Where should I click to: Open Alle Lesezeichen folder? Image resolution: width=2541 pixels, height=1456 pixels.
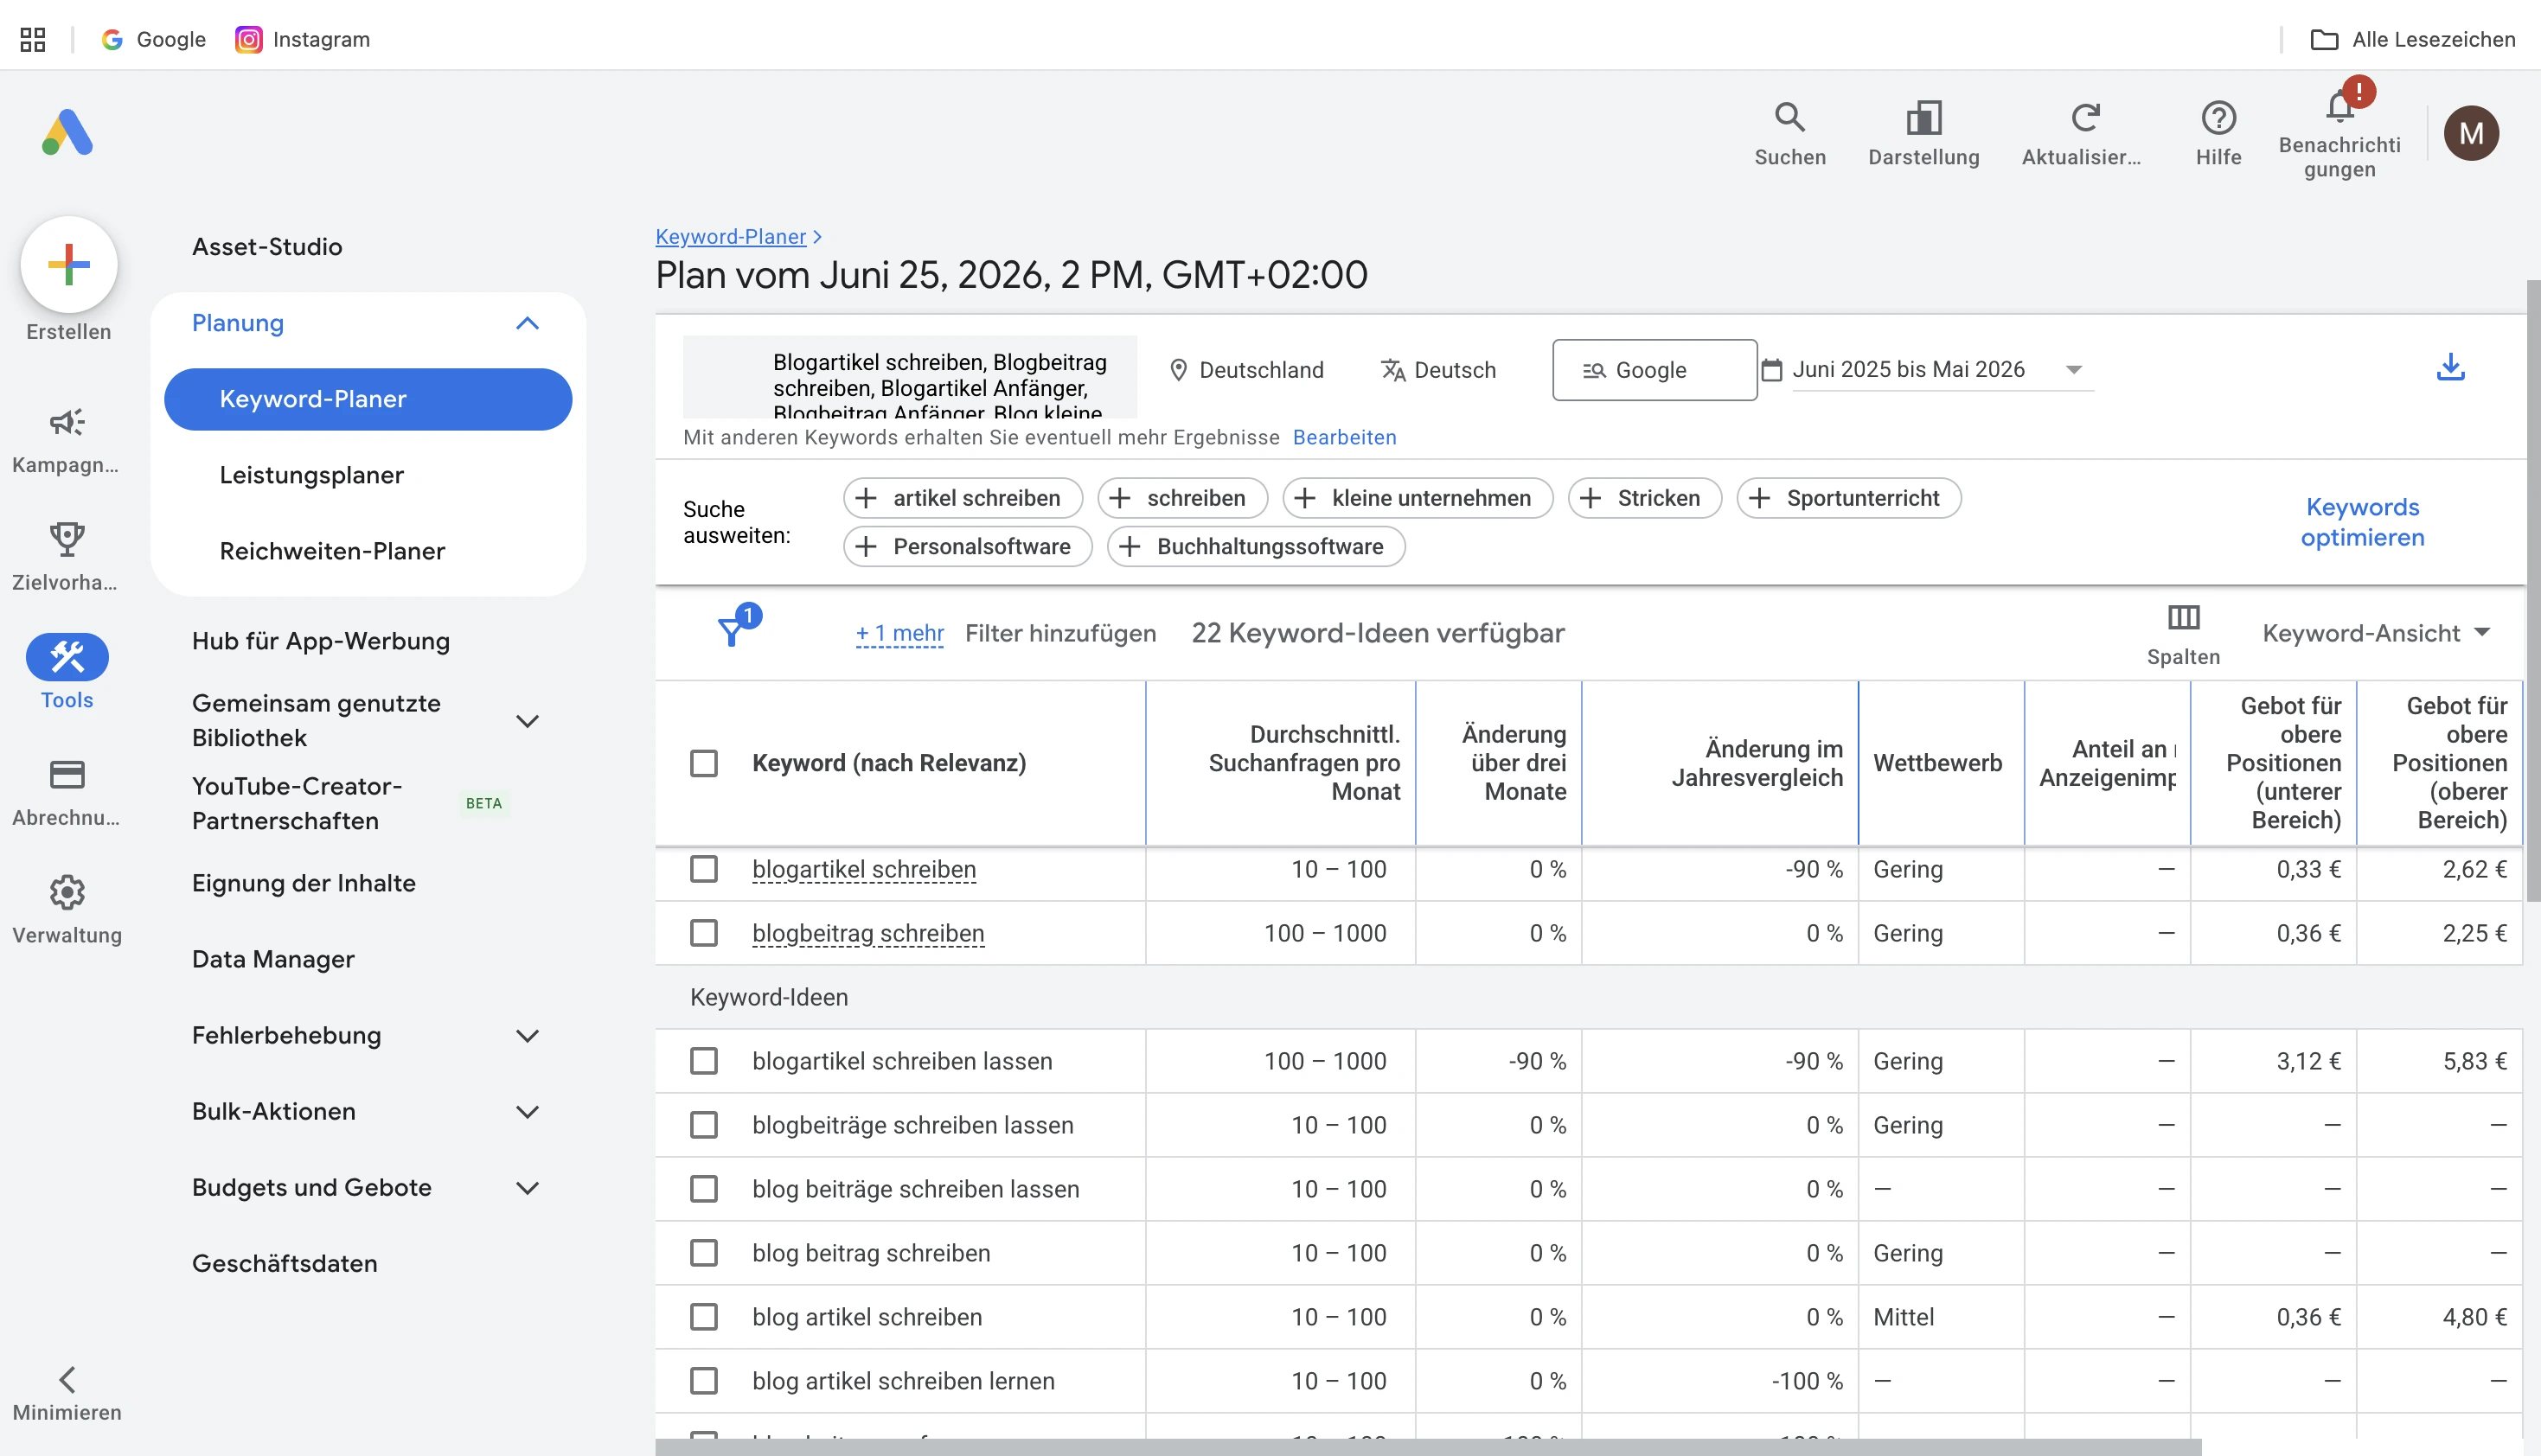coord(2412,39)
